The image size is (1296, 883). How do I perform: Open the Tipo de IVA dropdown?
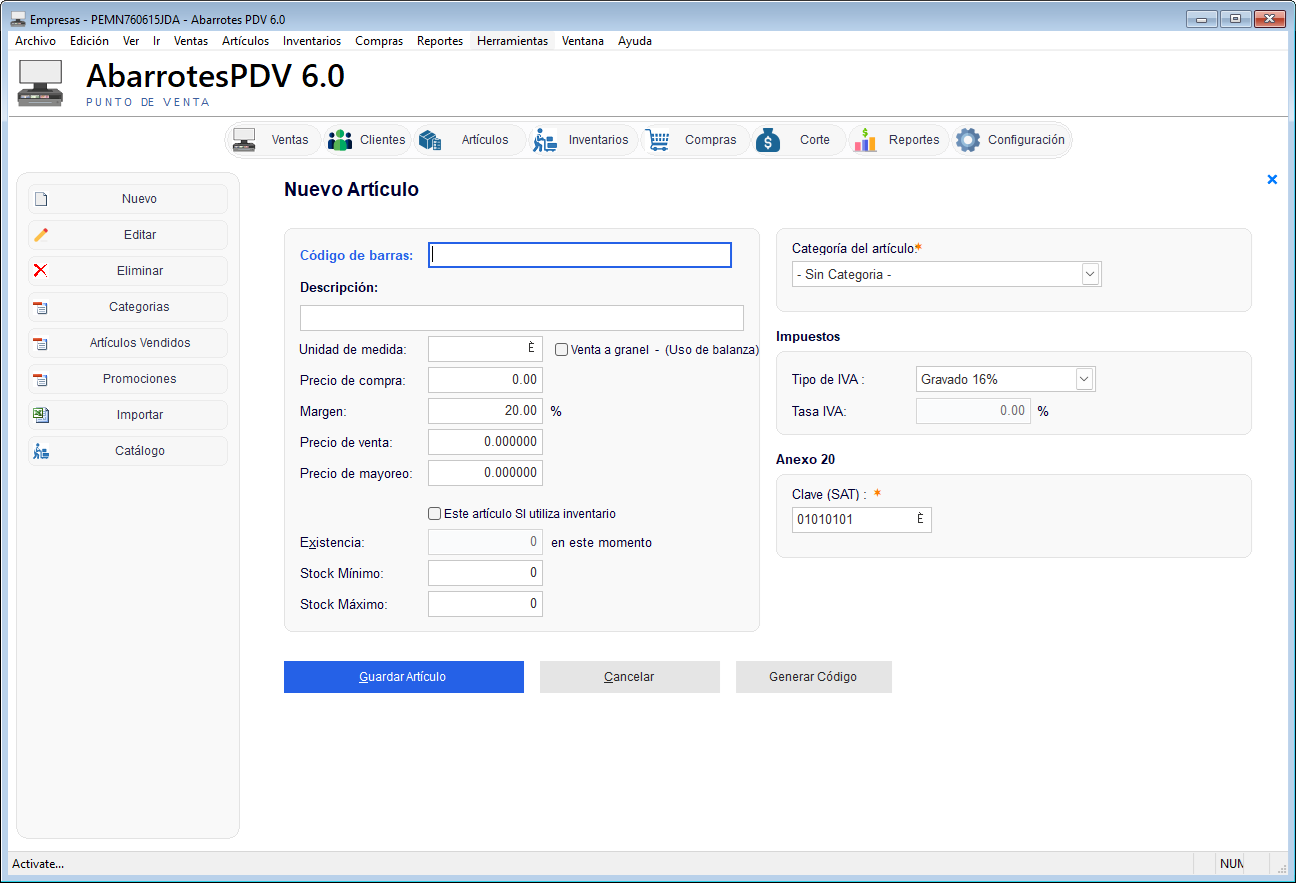tap(1084, 380)
